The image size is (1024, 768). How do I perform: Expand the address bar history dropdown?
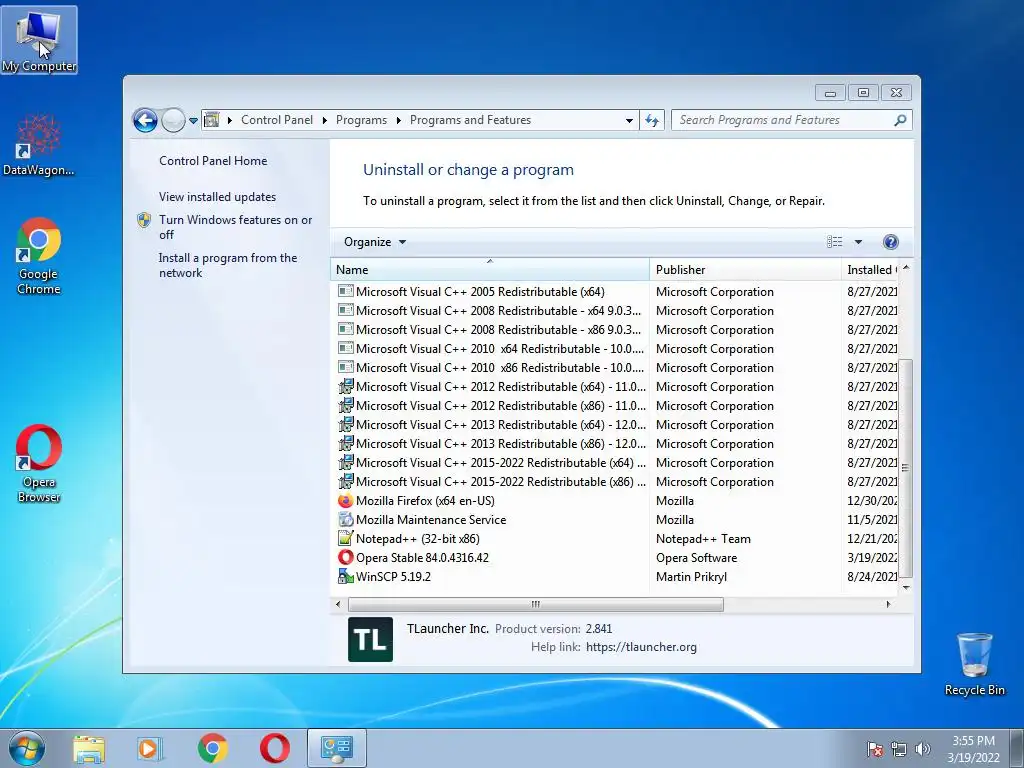(629, 120)
